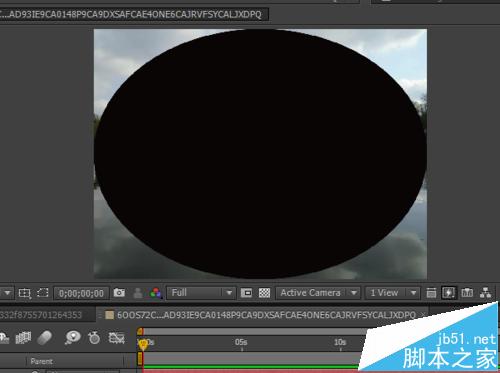
Task: Select the composition viewer tab at top
Action: (x=133, y=14)
